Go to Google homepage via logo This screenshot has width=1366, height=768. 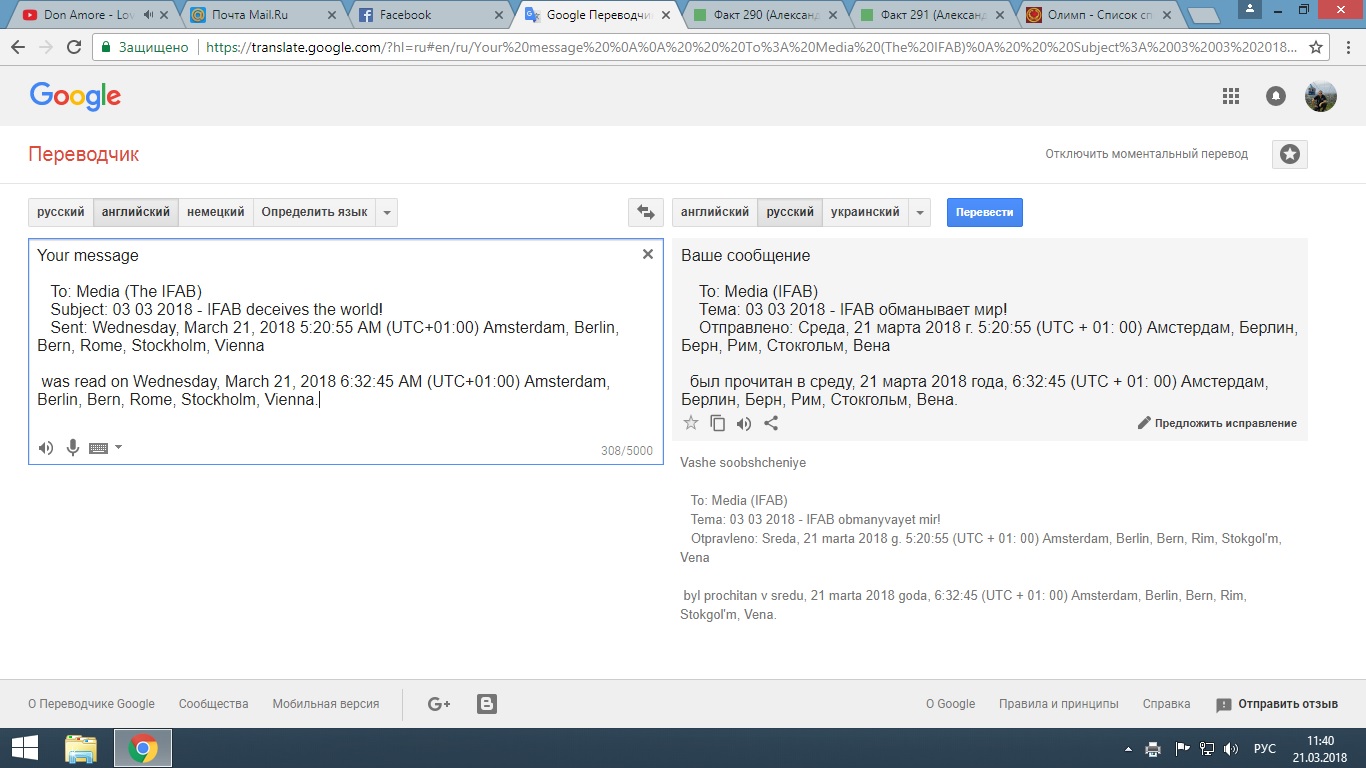point(75,96)
